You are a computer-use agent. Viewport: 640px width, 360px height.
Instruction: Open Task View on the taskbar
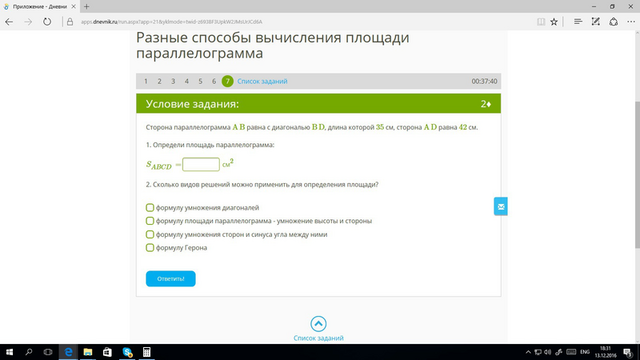point(48,352)
